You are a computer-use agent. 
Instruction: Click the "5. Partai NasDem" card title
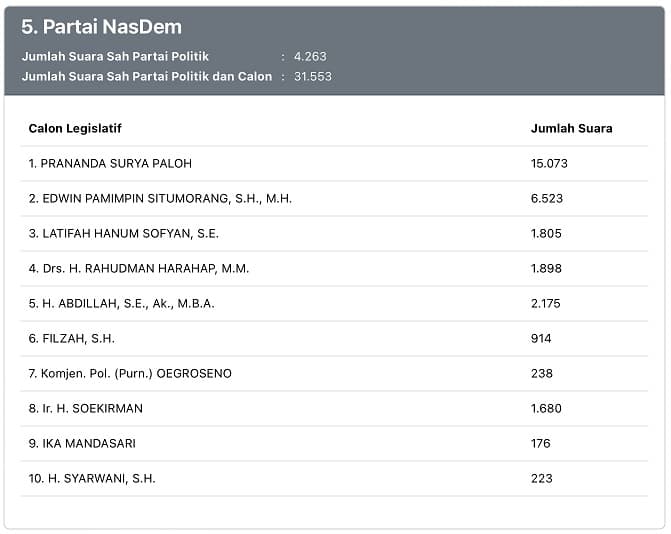(x=101, y=27)
